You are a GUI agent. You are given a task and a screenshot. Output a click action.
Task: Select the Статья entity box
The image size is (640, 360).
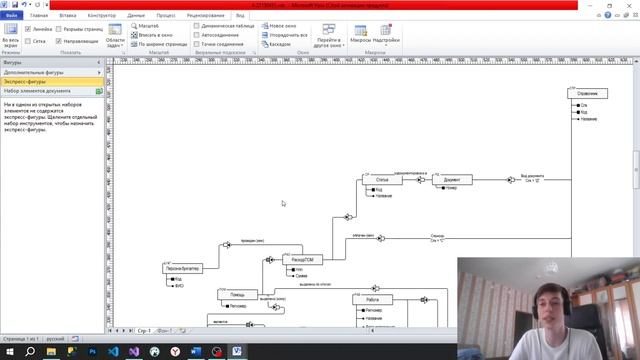tap(382, 180)
